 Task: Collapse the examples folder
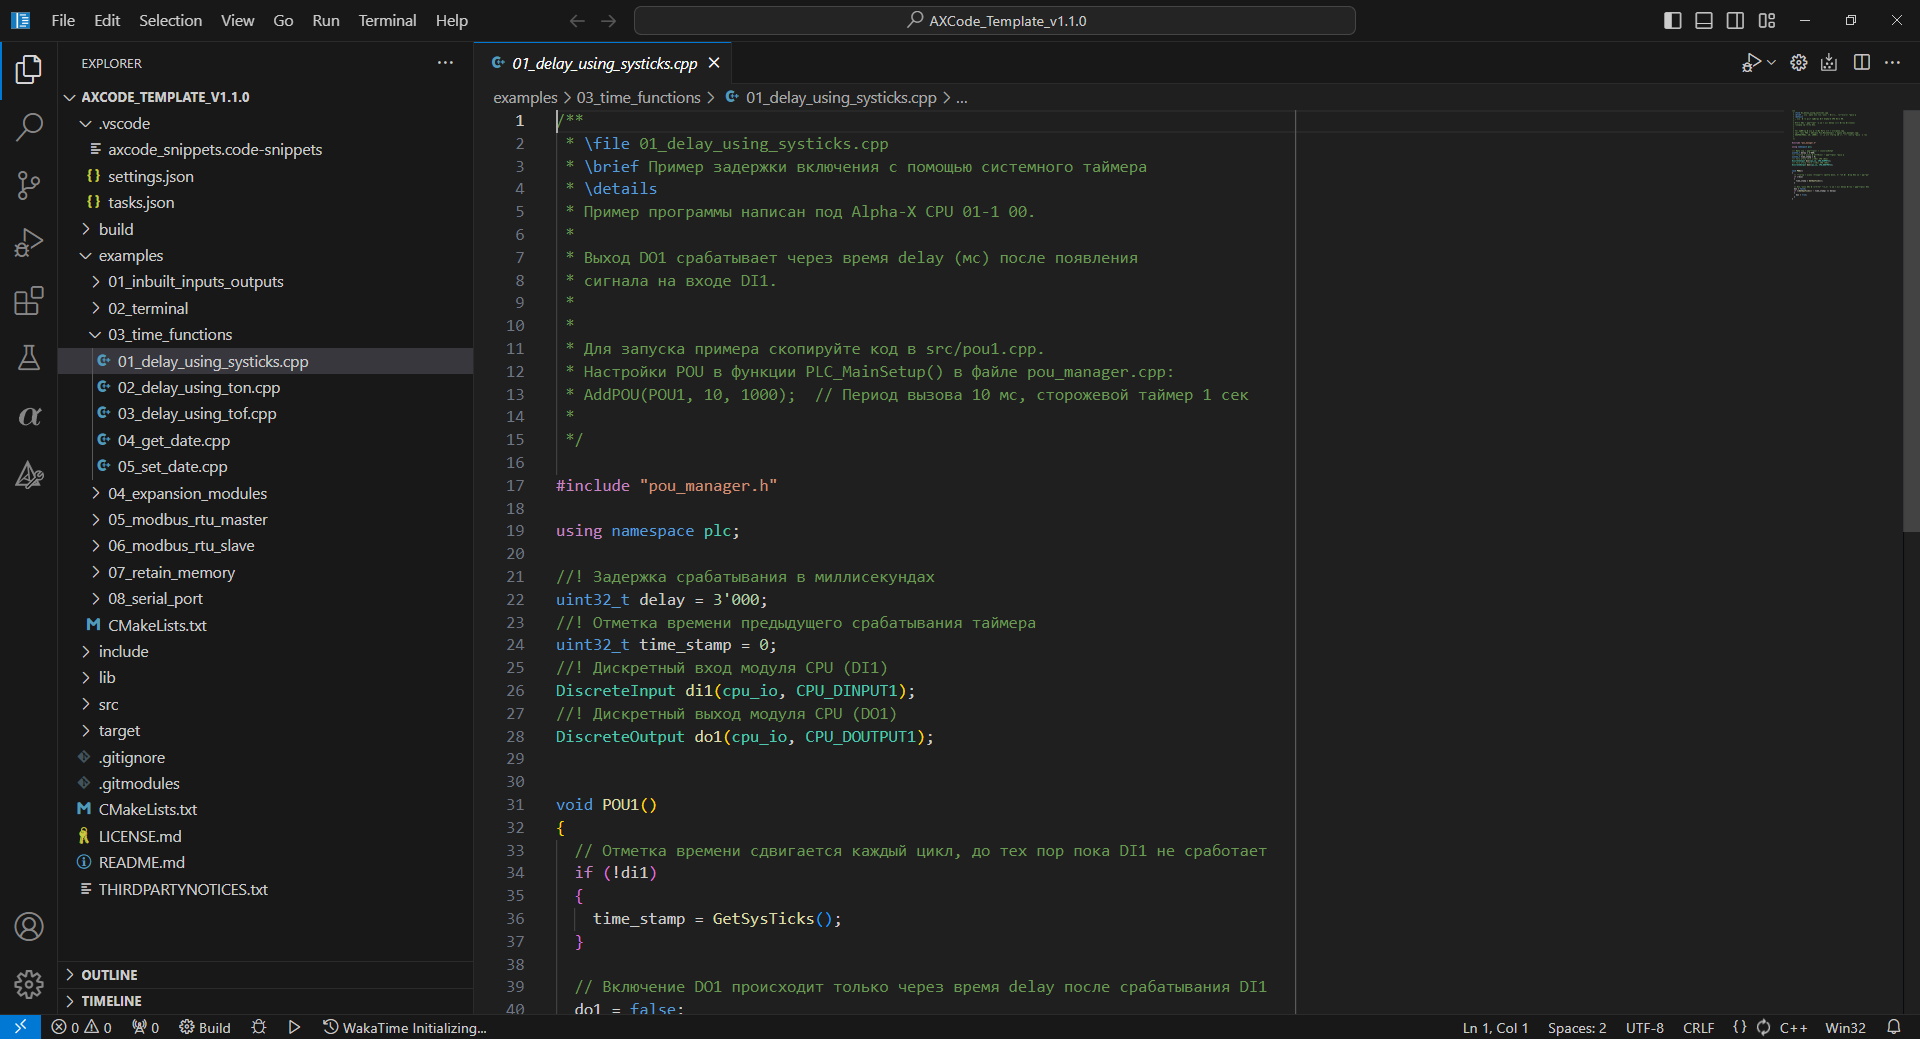(265, 256)
